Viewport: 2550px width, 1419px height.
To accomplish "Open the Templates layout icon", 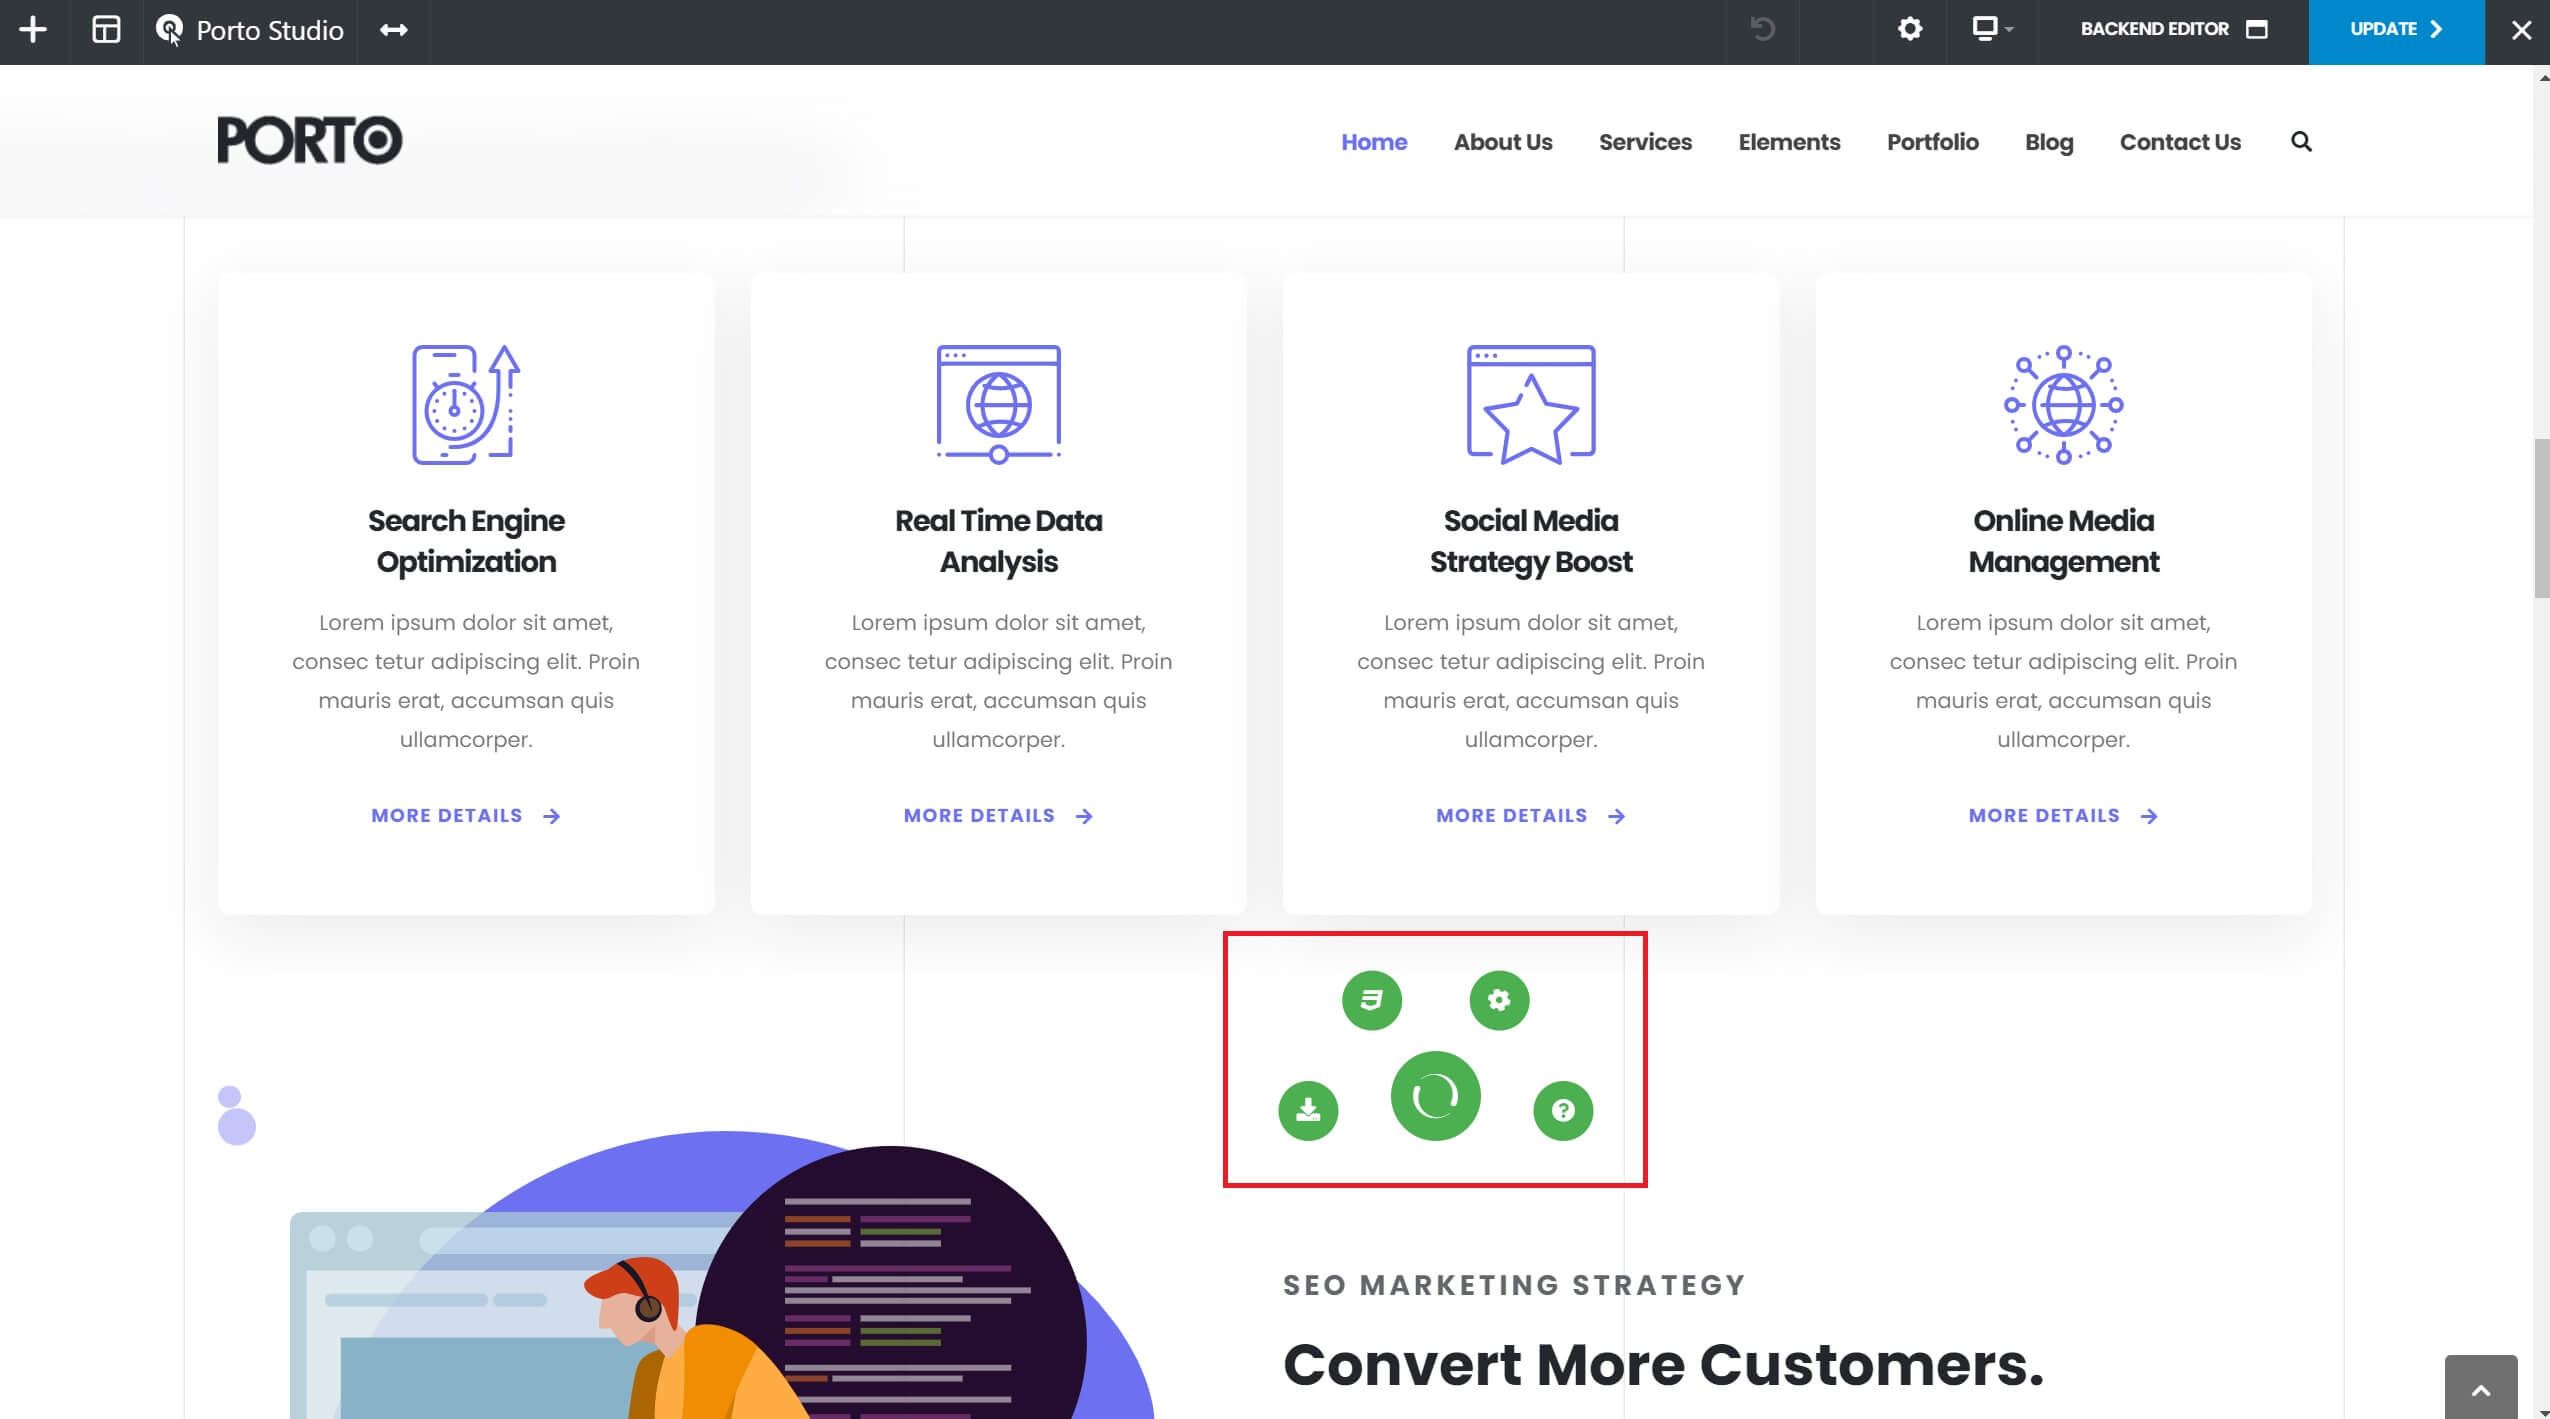I will 106,30.
